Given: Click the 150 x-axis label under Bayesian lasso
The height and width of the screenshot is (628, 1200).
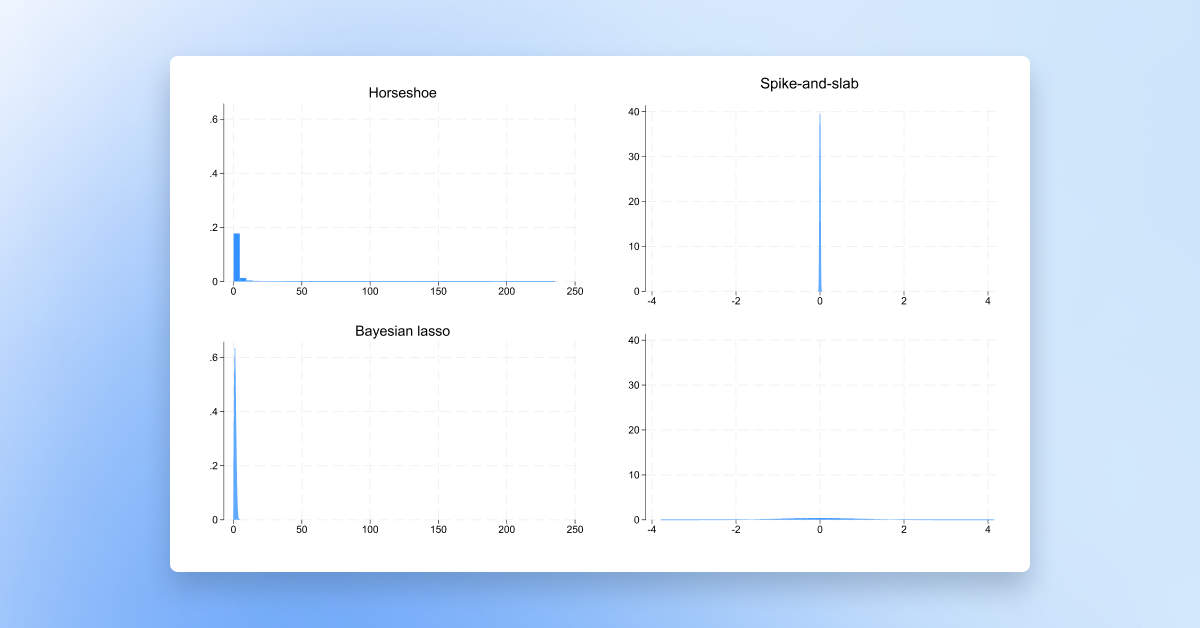Looking at the screenshot, I should 438,529.
